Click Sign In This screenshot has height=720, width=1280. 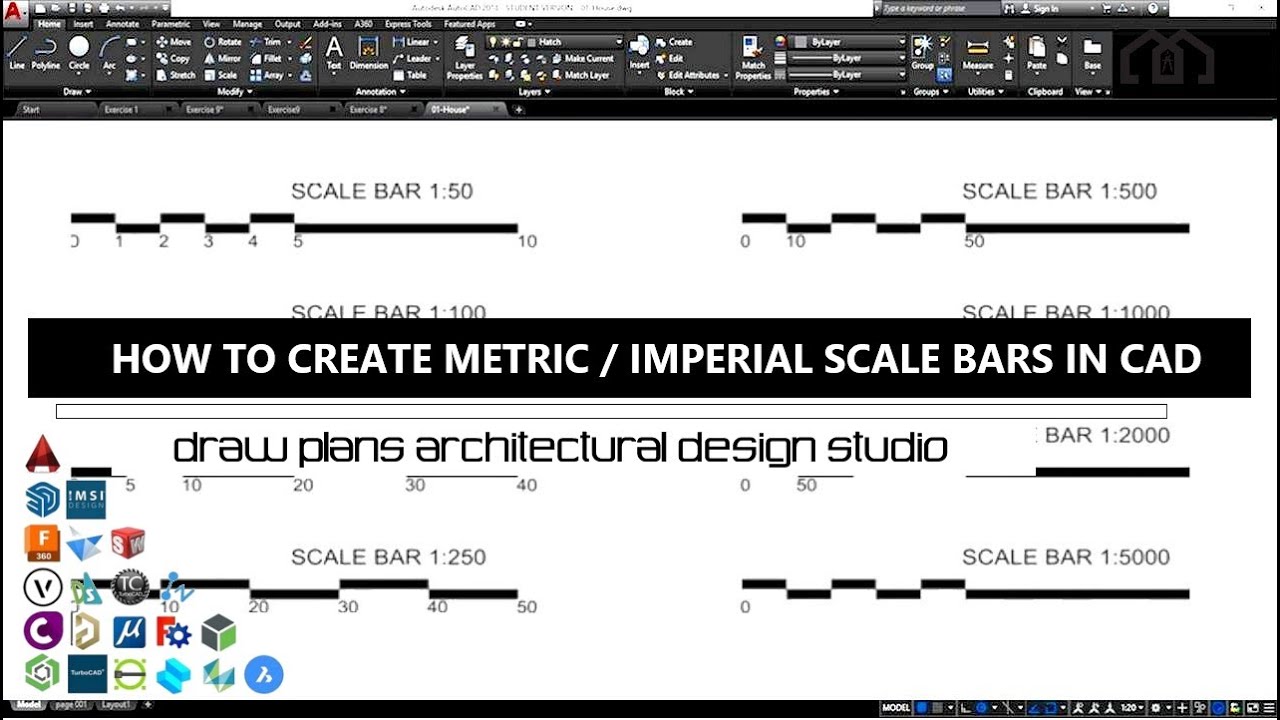point(1040,8)
